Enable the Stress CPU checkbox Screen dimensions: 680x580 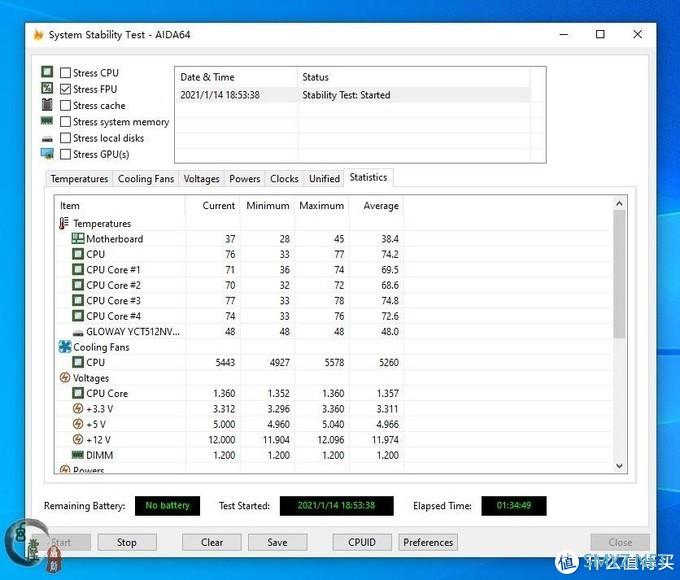65,72
